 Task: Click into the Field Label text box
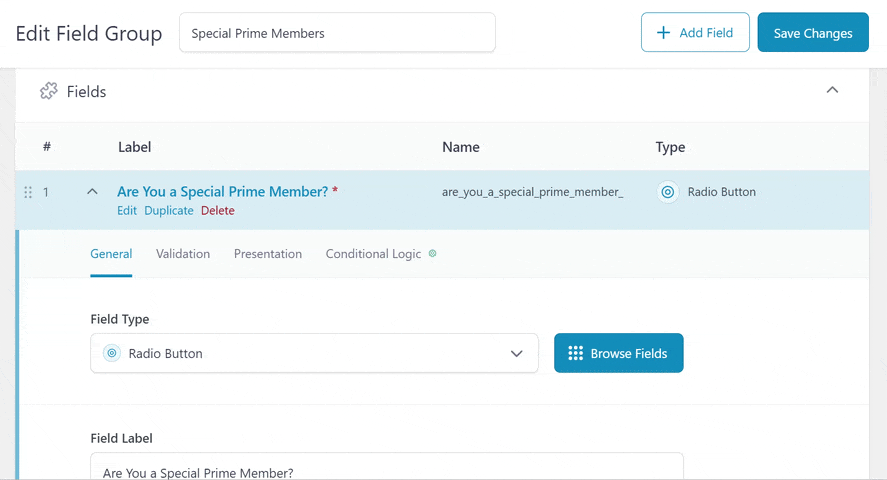click(x=386, y=468)
